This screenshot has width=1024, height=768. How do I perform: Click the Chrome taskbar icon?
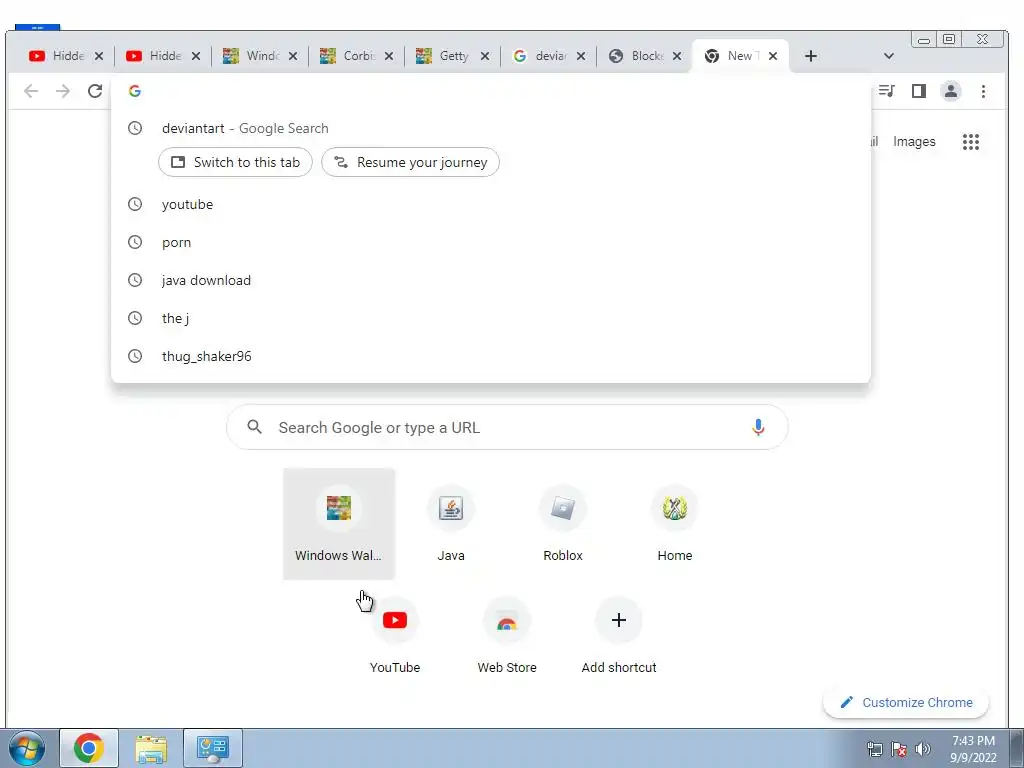(89, 748)
